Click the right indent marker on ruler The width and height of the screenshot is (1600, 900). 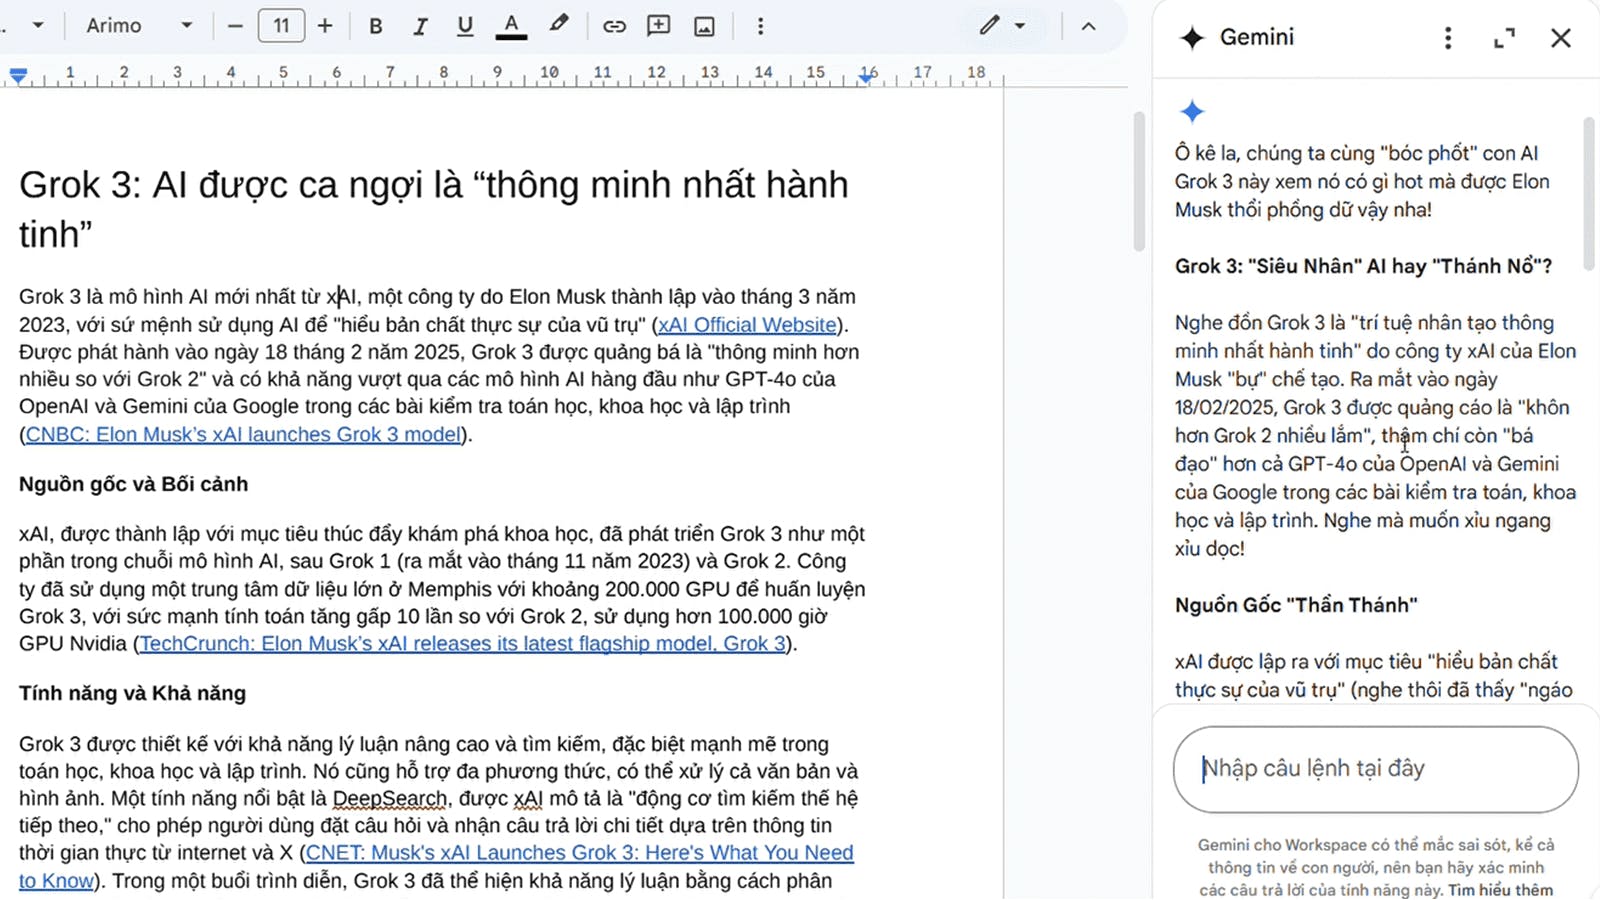click(x=867, y=77)
